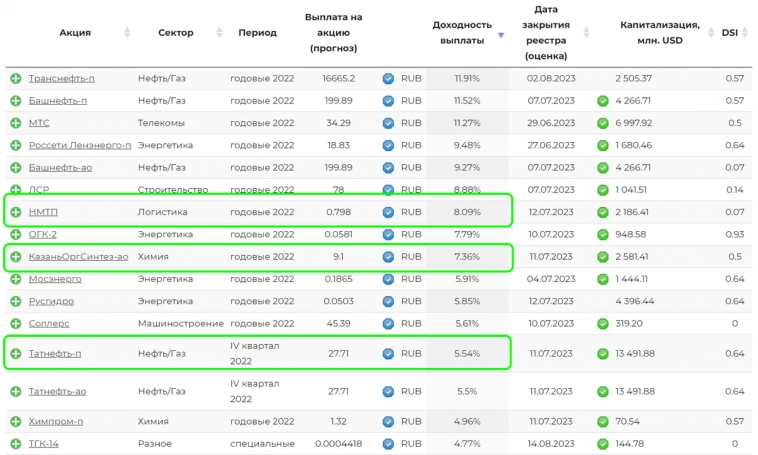The width and height of the screenshot is (758, 455).
Task: Open the Татнефть-п stock link
Action: point(55,353)
